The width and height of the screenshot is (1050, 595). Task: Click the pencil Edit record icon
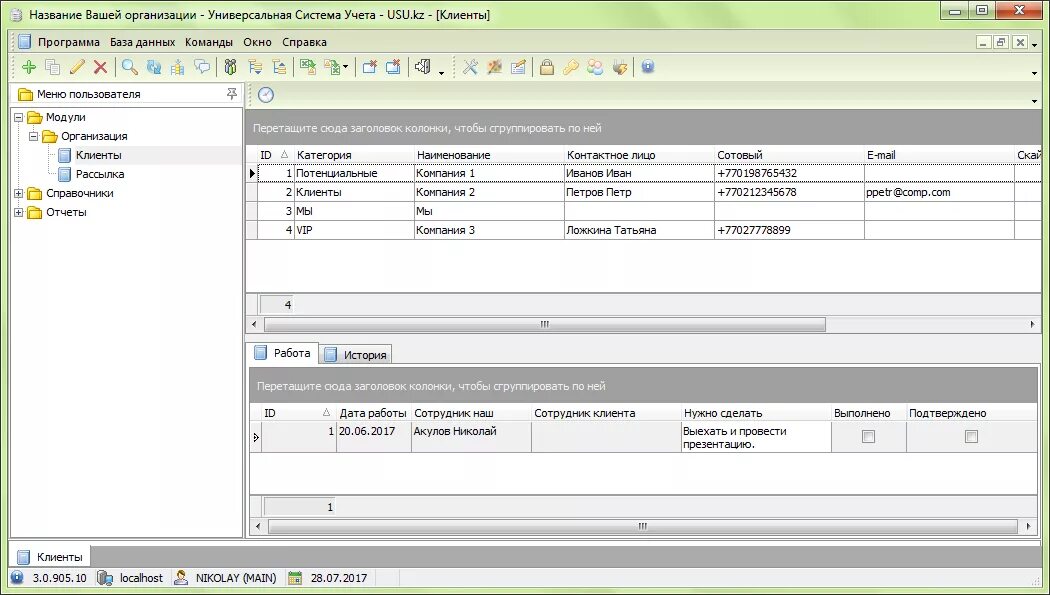coord(77,67)
